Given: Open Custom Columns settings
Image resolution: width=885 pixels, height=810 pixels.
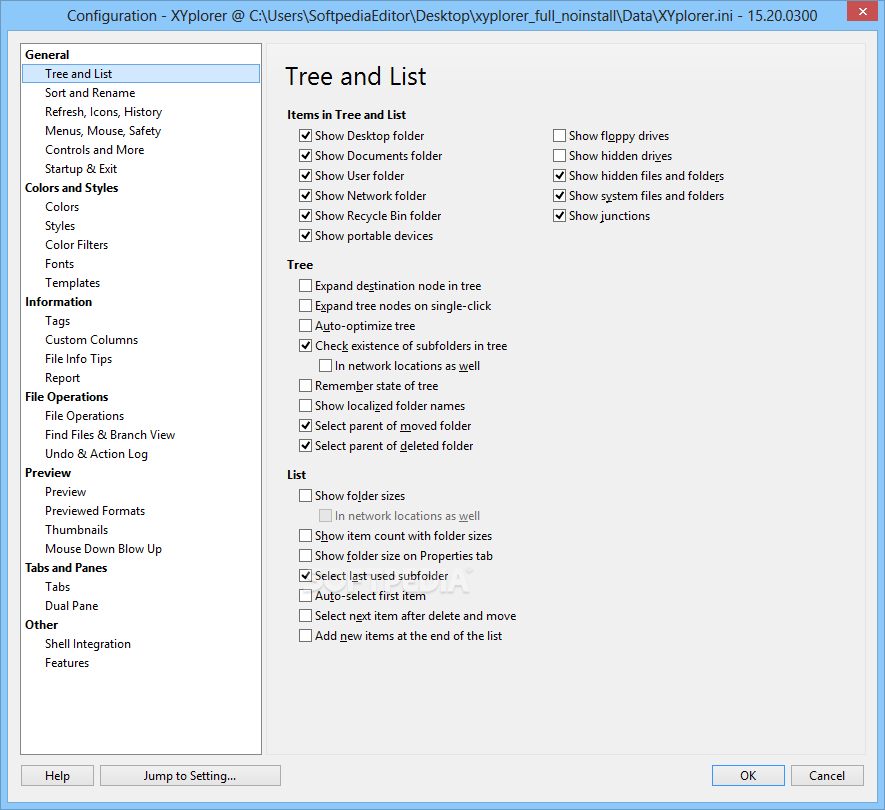Looking at the screenshot, I should click(x=91, y=340).
